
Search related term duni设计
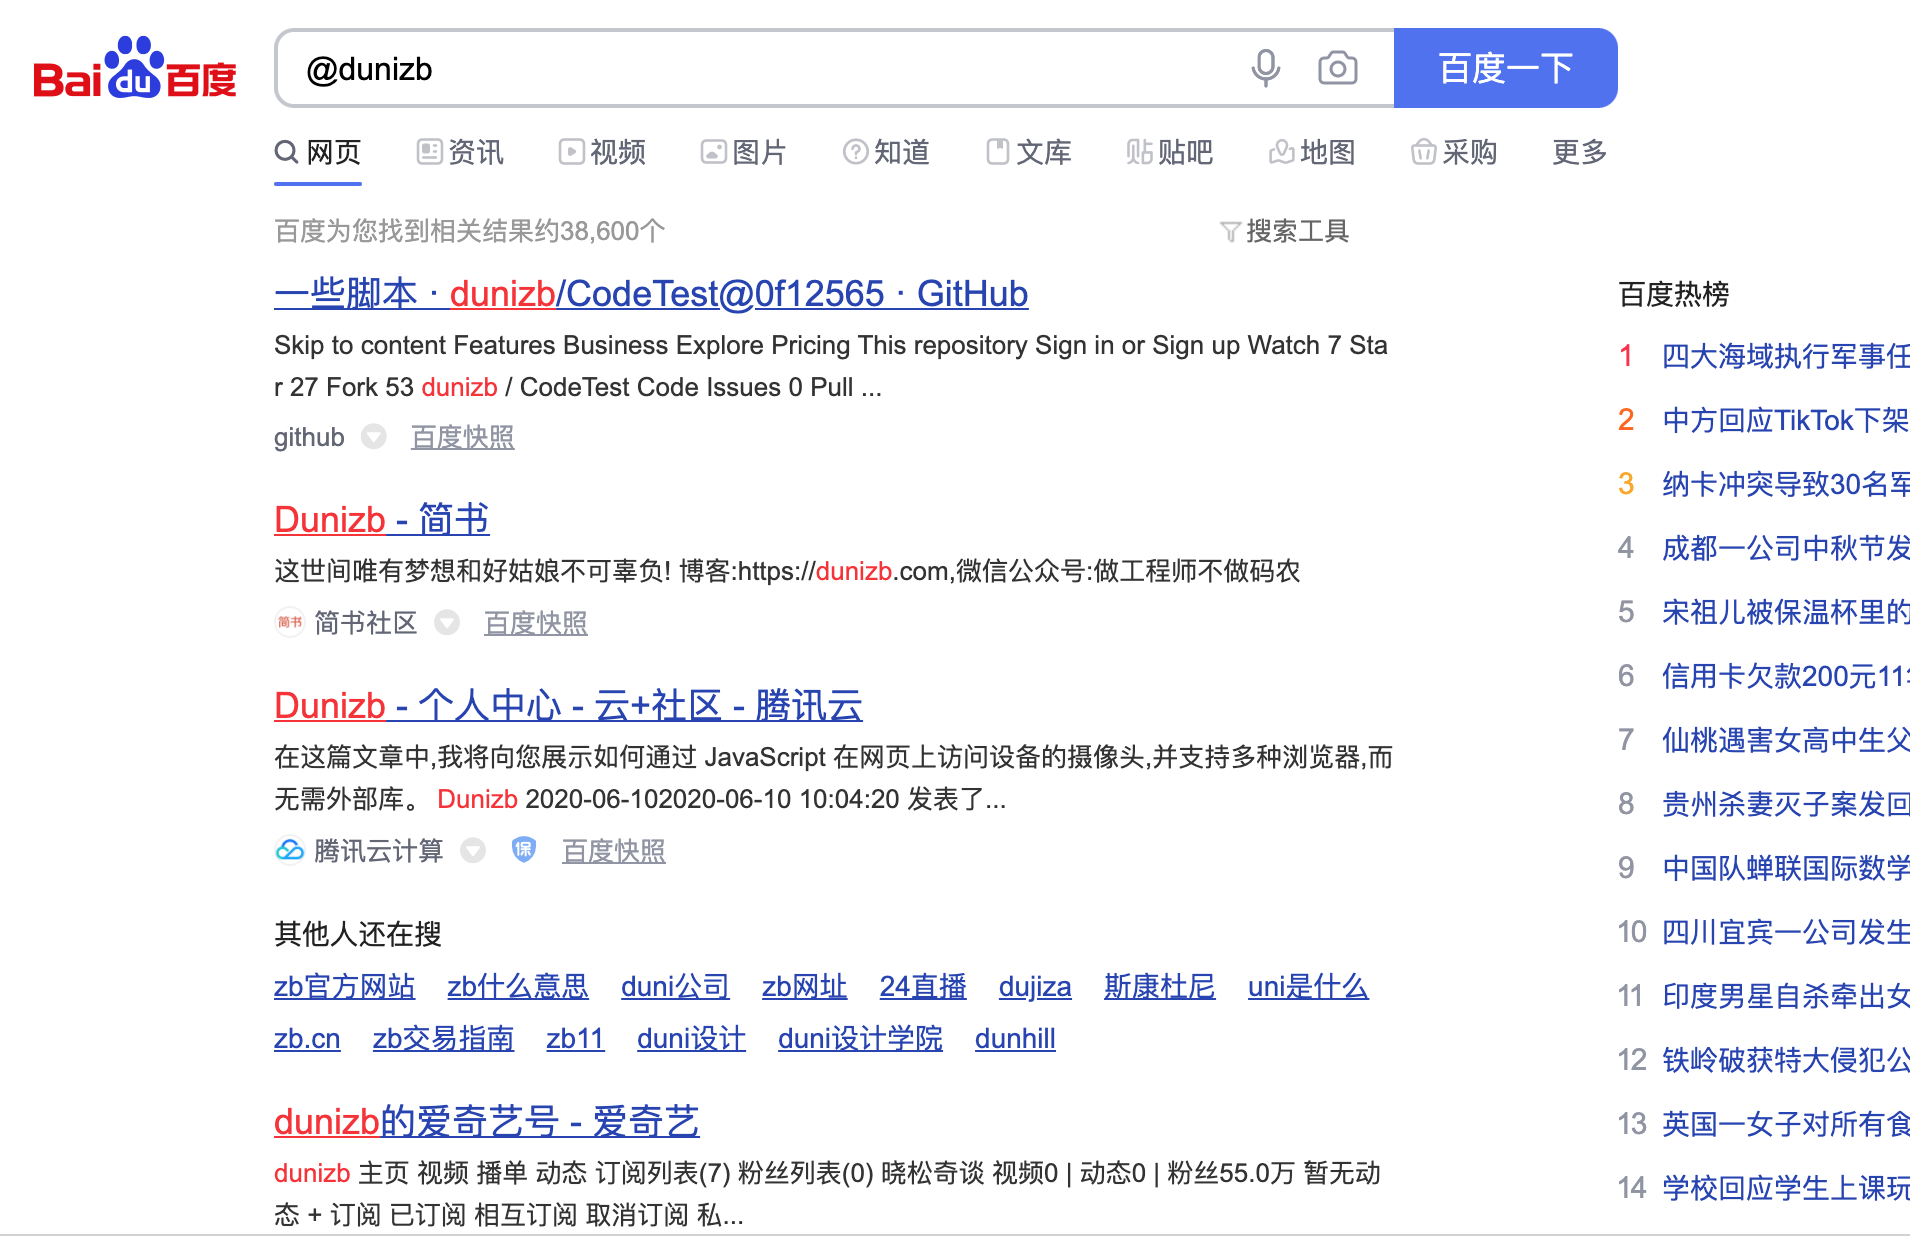691,1039
